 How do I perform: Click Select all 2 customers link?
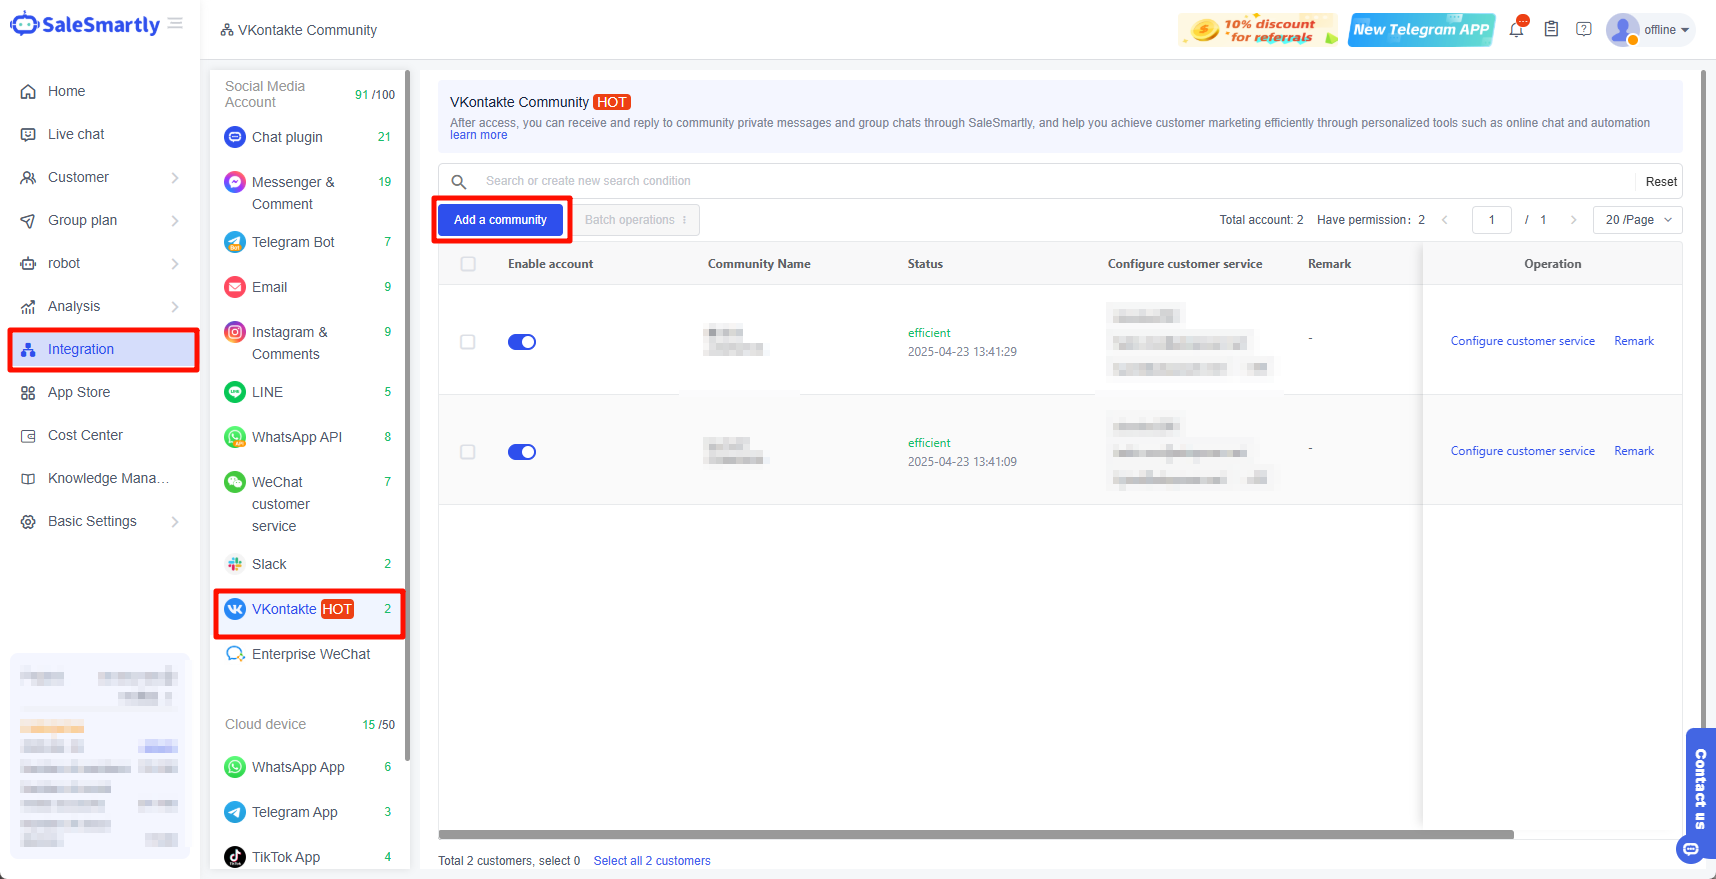[x=652, y=861]
